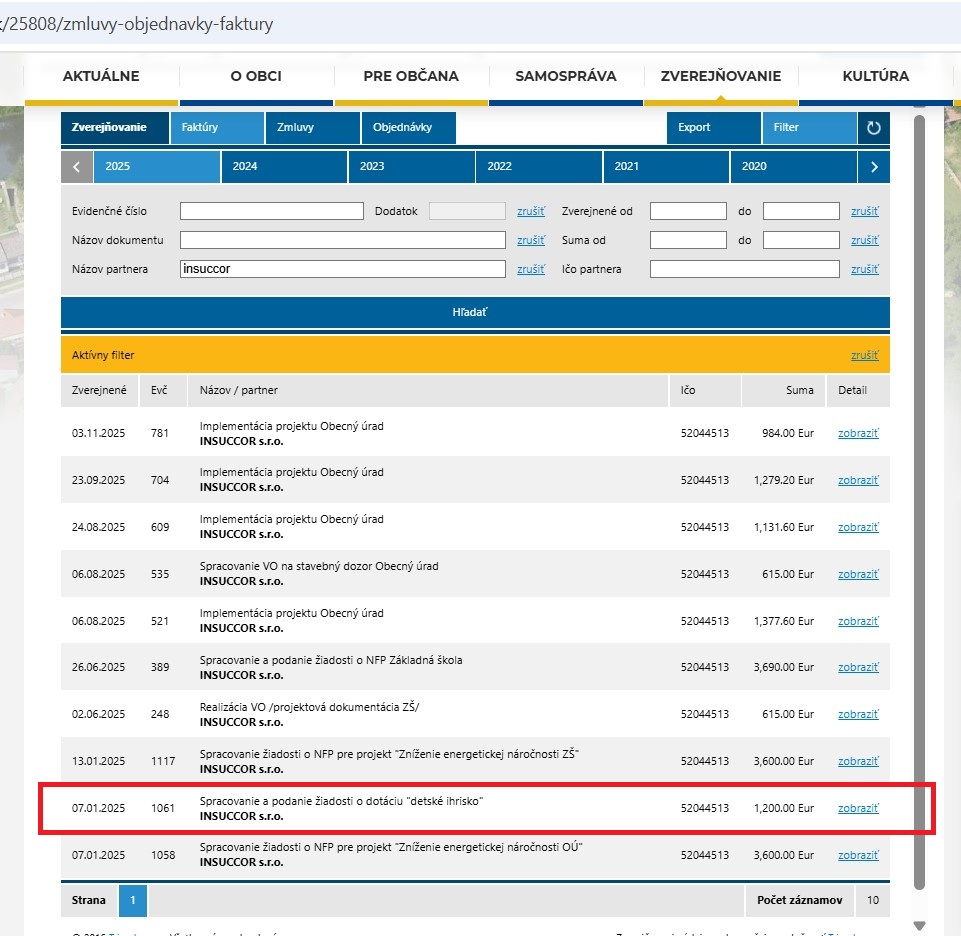
Task: Go to previous years with left arrow
Action: (77, 167)
